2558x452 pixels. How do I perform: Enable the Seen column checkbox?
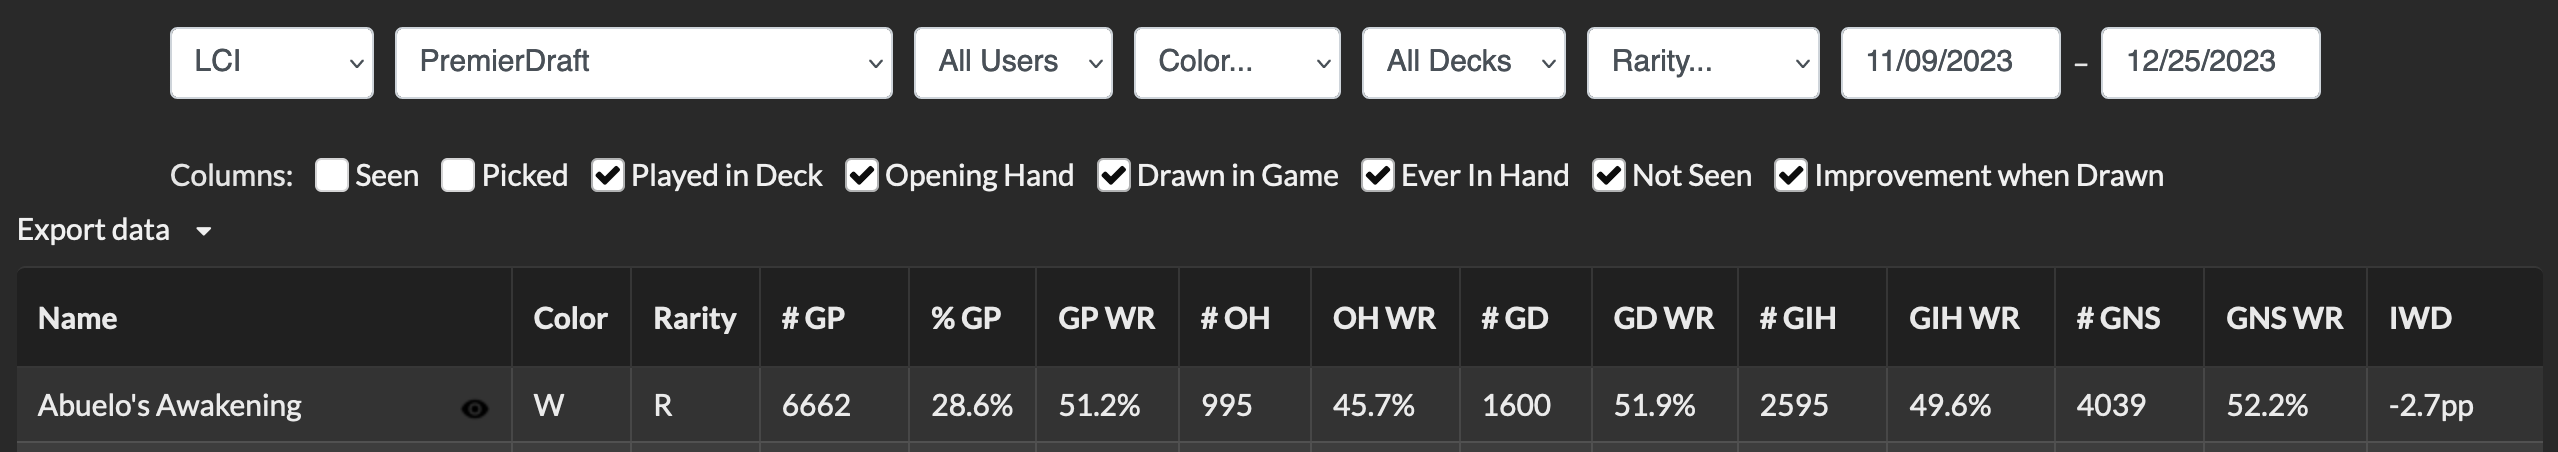point(331,175)
